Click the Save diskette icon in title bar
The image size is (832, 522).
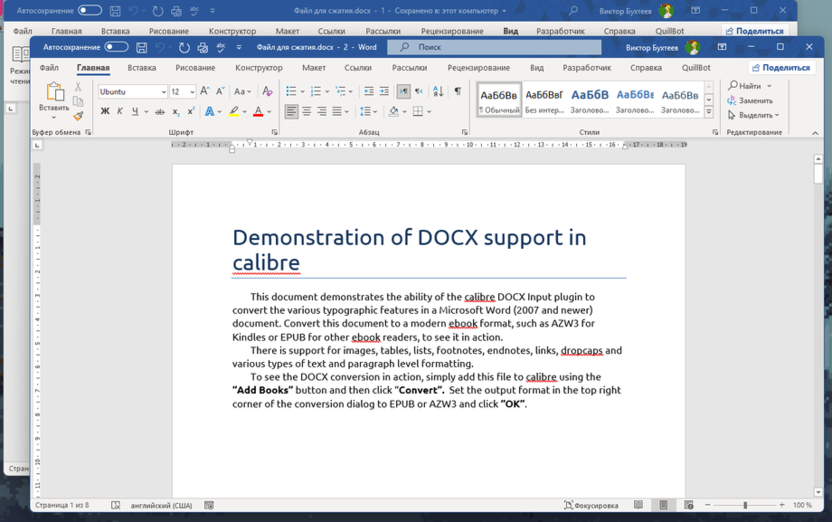coord(142,47)
